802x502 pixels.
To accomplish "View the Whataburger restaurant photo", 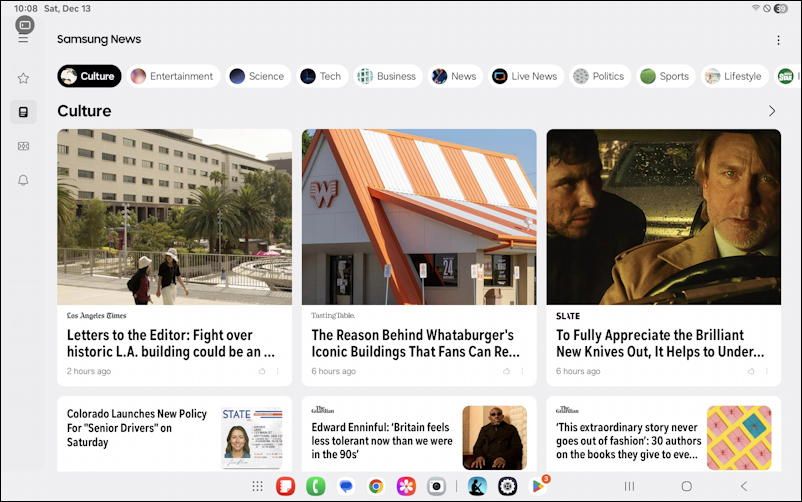I will coord(419,217).
